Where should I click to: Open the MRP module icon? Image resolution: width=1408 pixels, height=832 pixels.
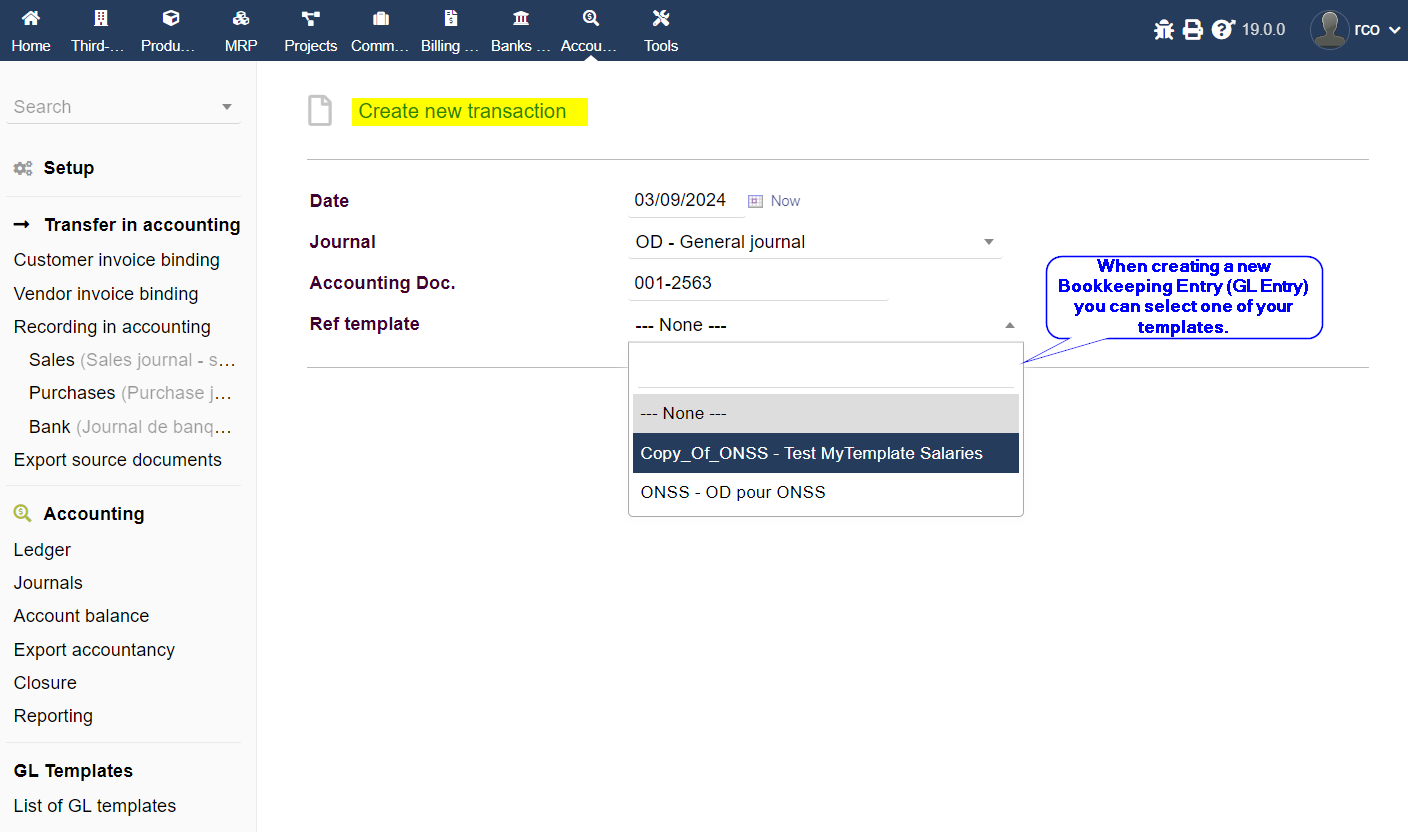coord(240,19)
